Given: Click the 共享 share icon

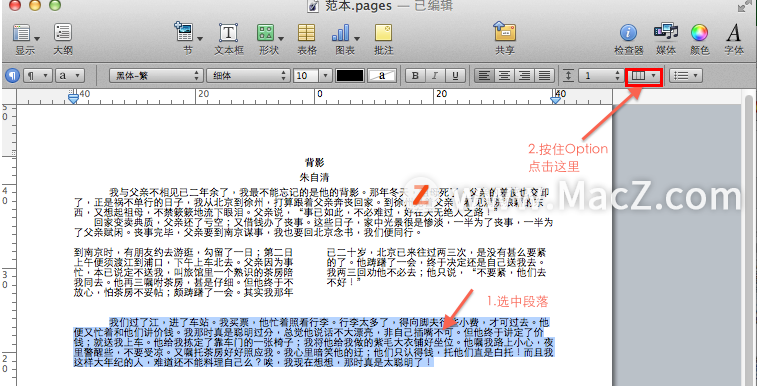Looking at the screenshot, I should pos(505,32).
